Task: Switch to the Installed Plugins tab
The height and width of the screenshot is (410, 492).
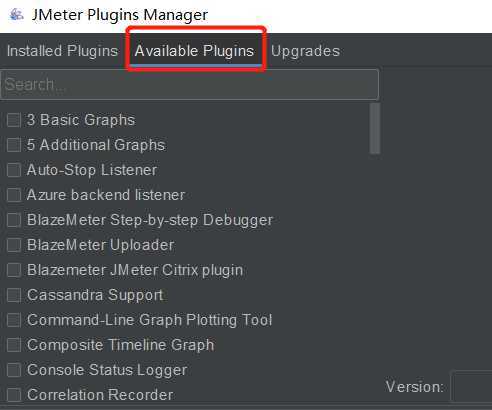Action: (x=62, y=51)
